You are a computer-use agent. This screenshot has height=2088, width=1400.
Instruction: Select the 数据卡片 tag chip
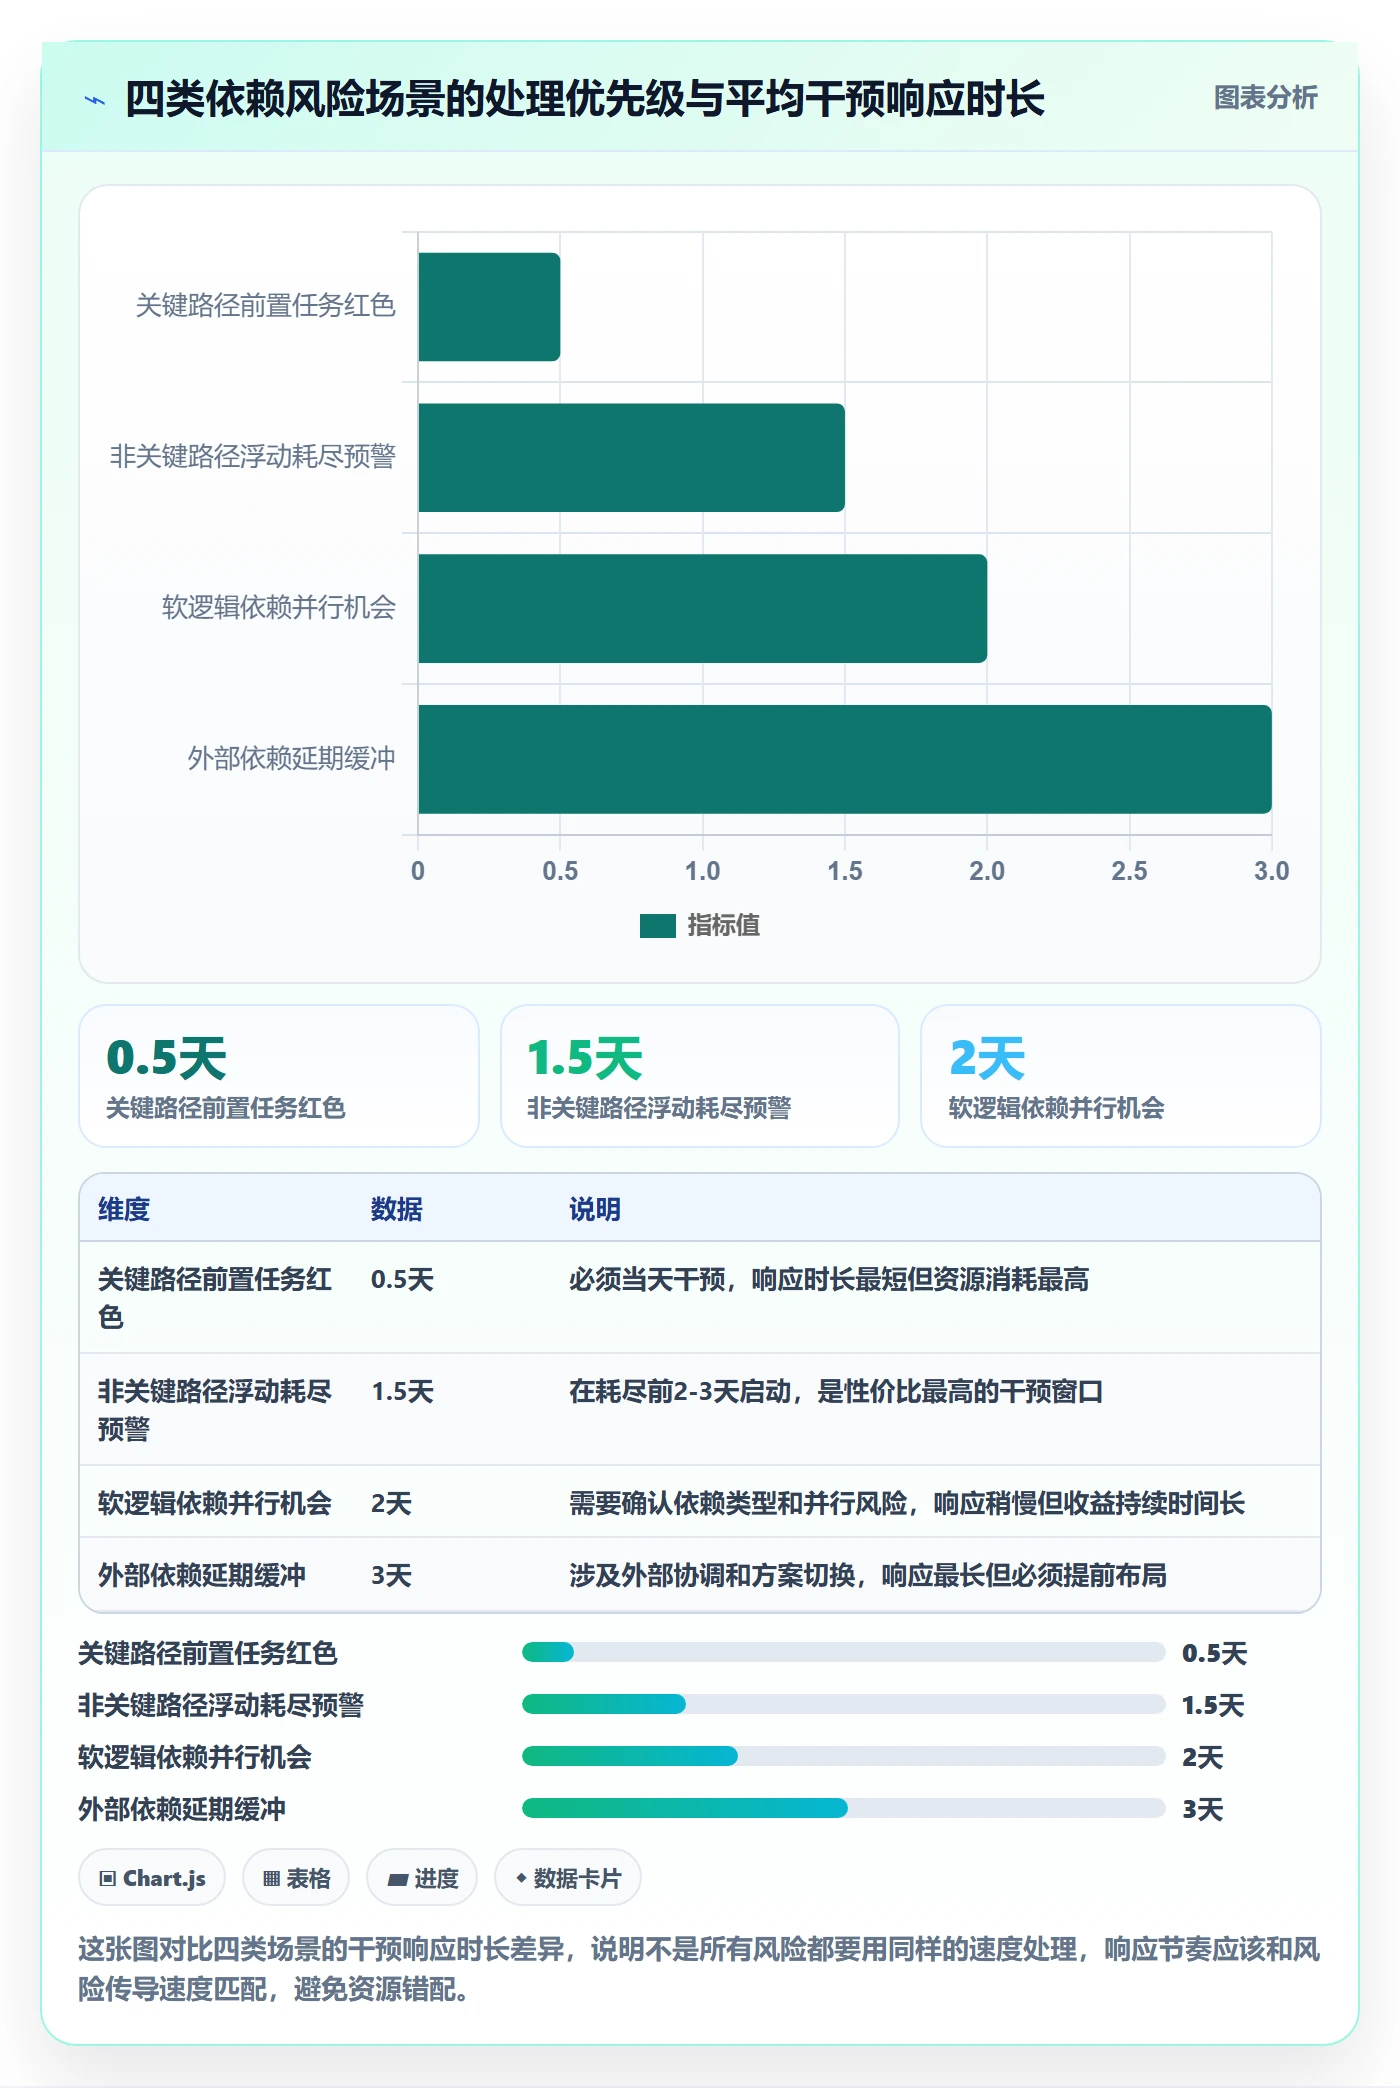point(568,1878)
